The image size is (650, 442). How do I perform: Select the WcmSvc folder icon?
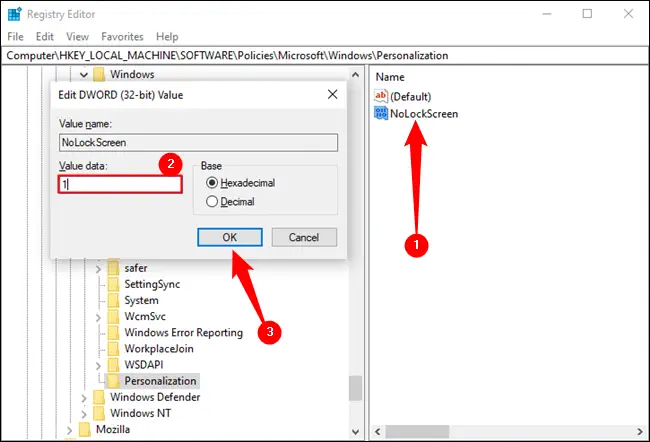coord(114,316)
